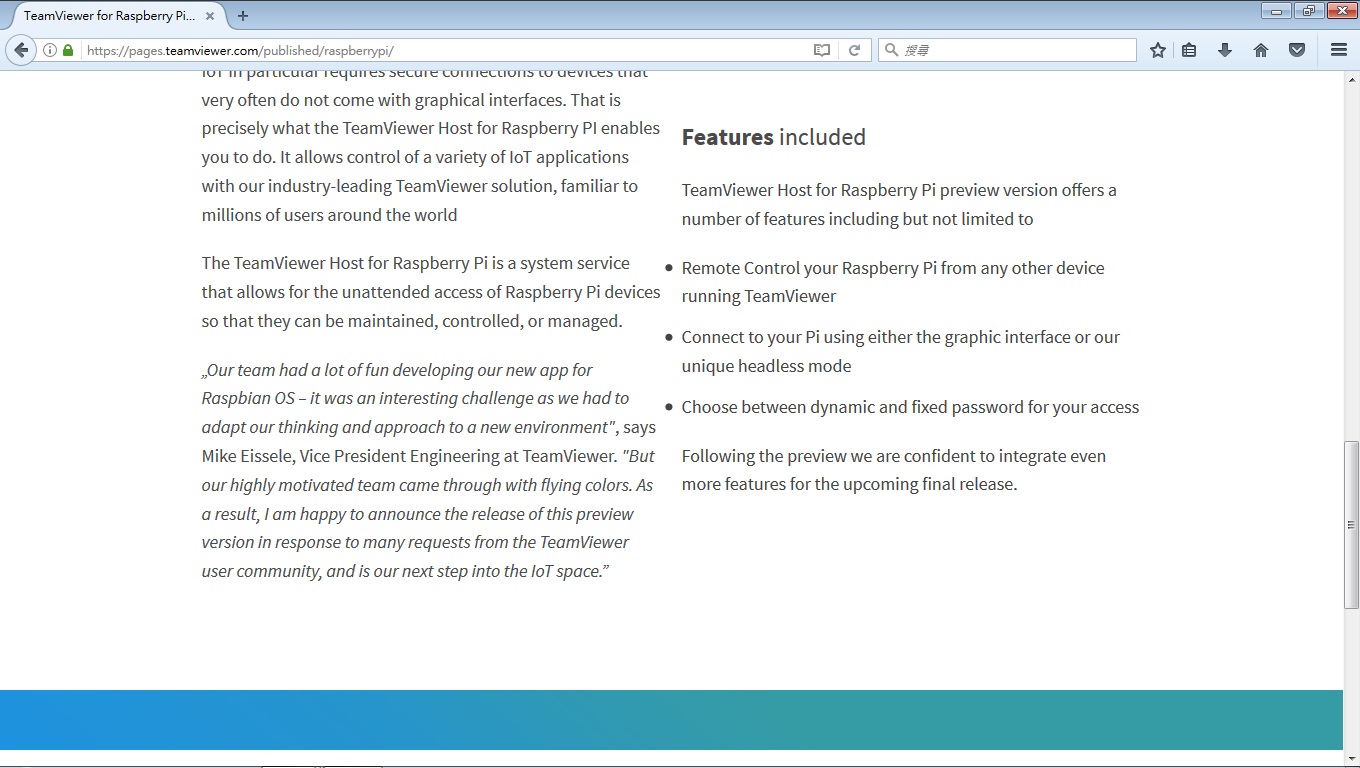1360x768 pixels.
Task: Open site information icon in address bar
Action: tap(49, 50)
